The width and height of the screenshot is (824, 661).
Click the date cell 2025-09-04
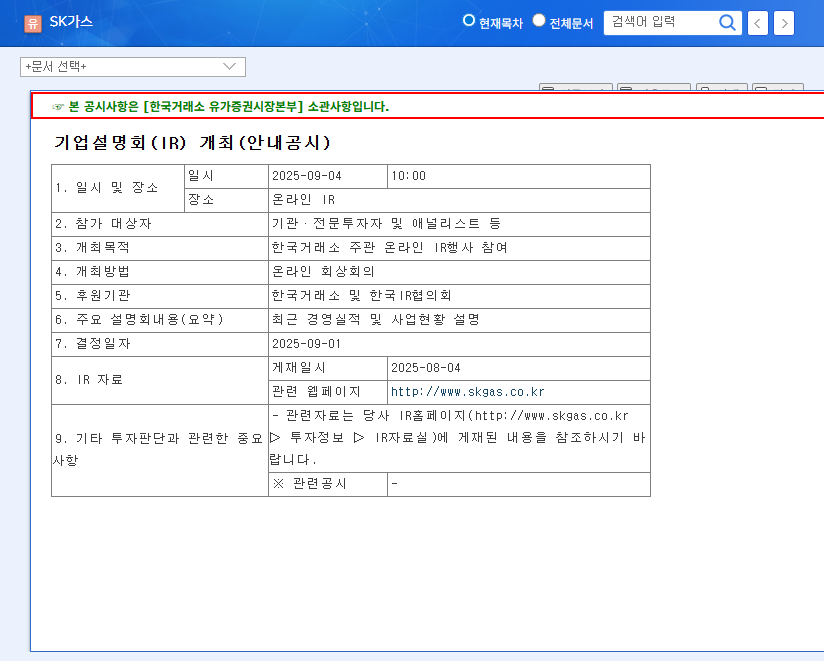(328, 176)
